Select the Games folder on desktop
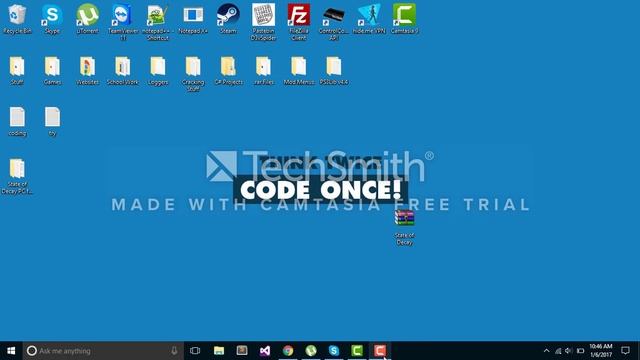 pyautogui.click(x=52, y=70)
